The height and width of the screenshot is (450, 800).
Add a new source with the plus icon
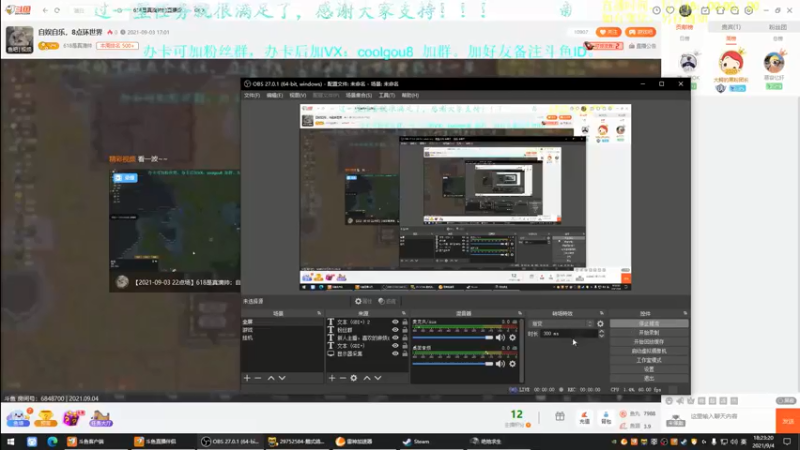332,378
